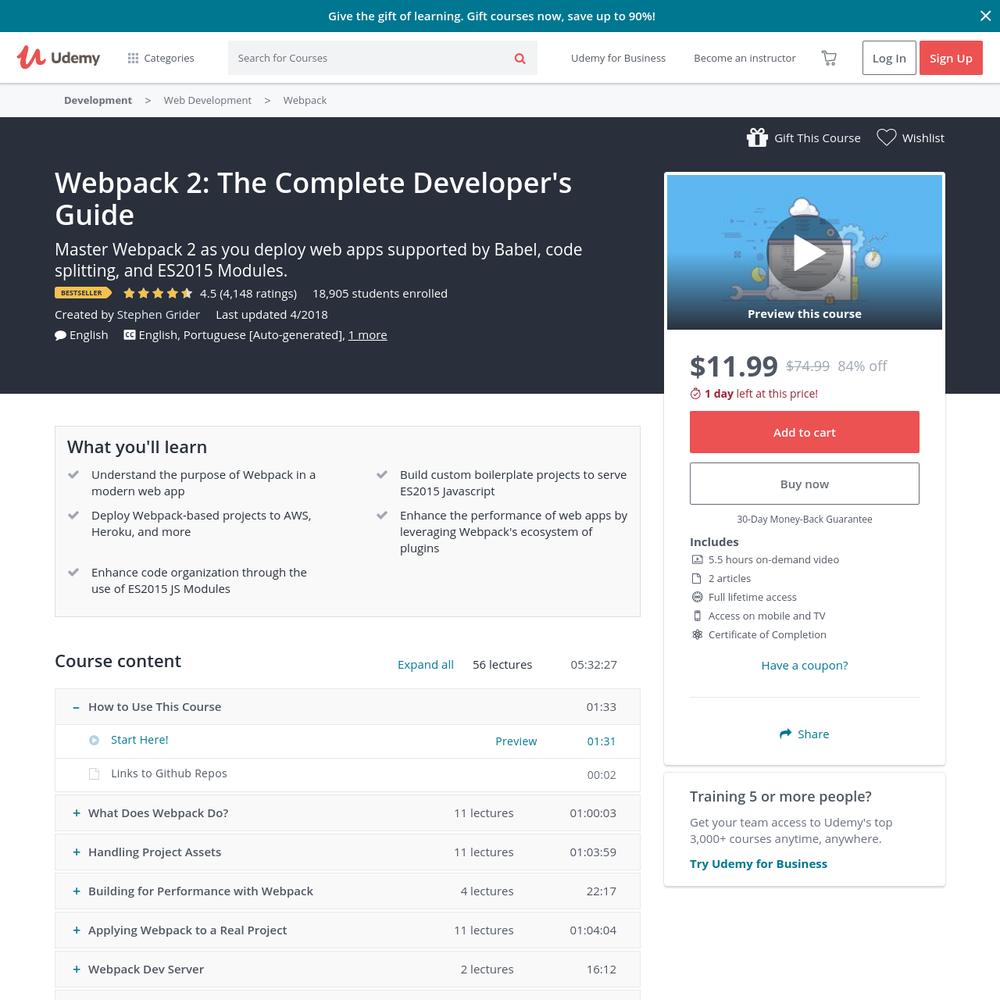Click Buy now button
Screen dimensions: 1000x1000
tap(804, 484)
